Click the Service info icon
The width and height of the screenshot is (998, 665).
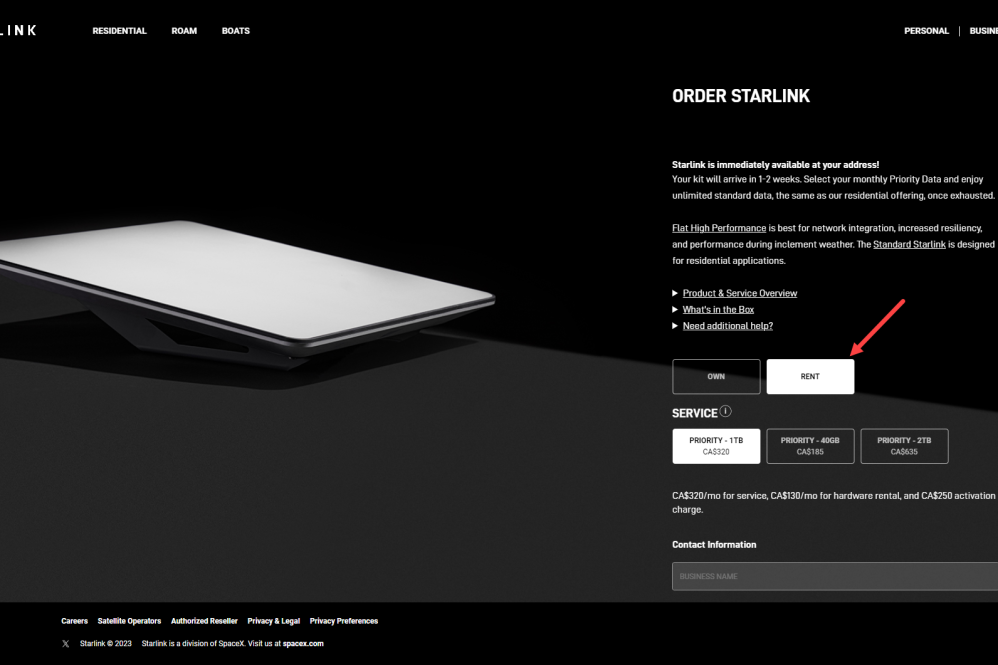tap(726, 411)
